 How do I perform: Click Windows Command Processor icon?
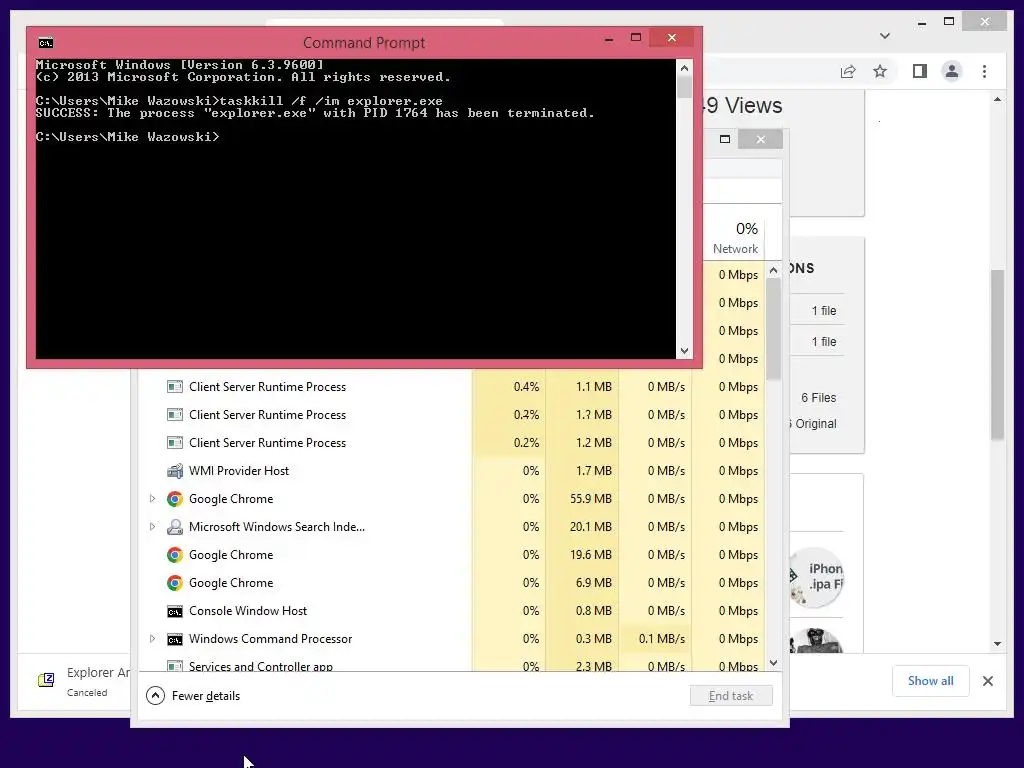click(174, 639)
